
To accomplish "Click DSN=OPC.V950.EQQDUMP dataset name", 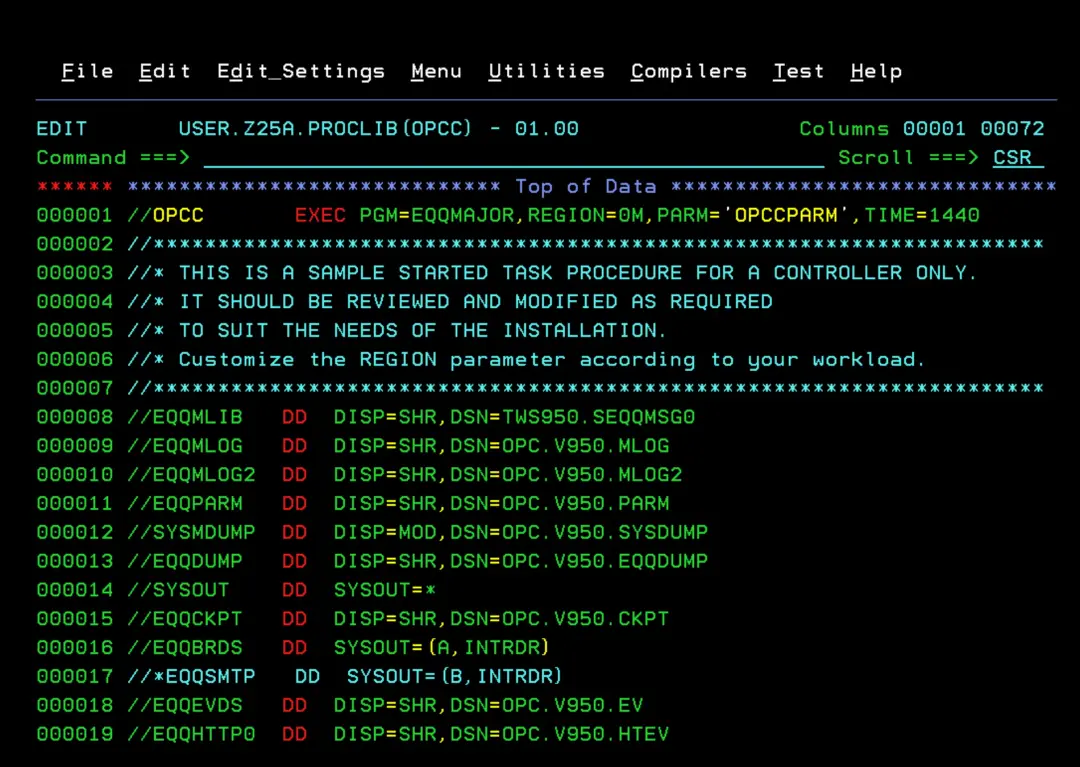I will tap(579, 563).
